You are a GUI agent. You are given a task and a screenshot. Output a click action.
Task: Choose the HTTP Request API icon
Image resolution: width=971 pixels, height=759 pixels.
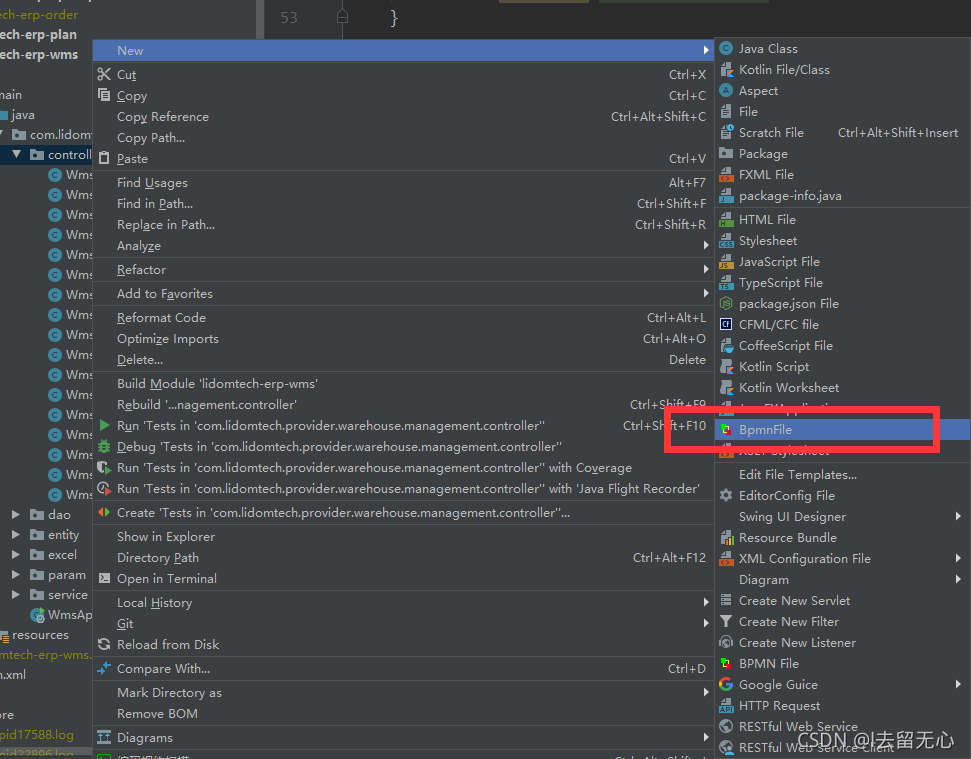click(726, 706)
